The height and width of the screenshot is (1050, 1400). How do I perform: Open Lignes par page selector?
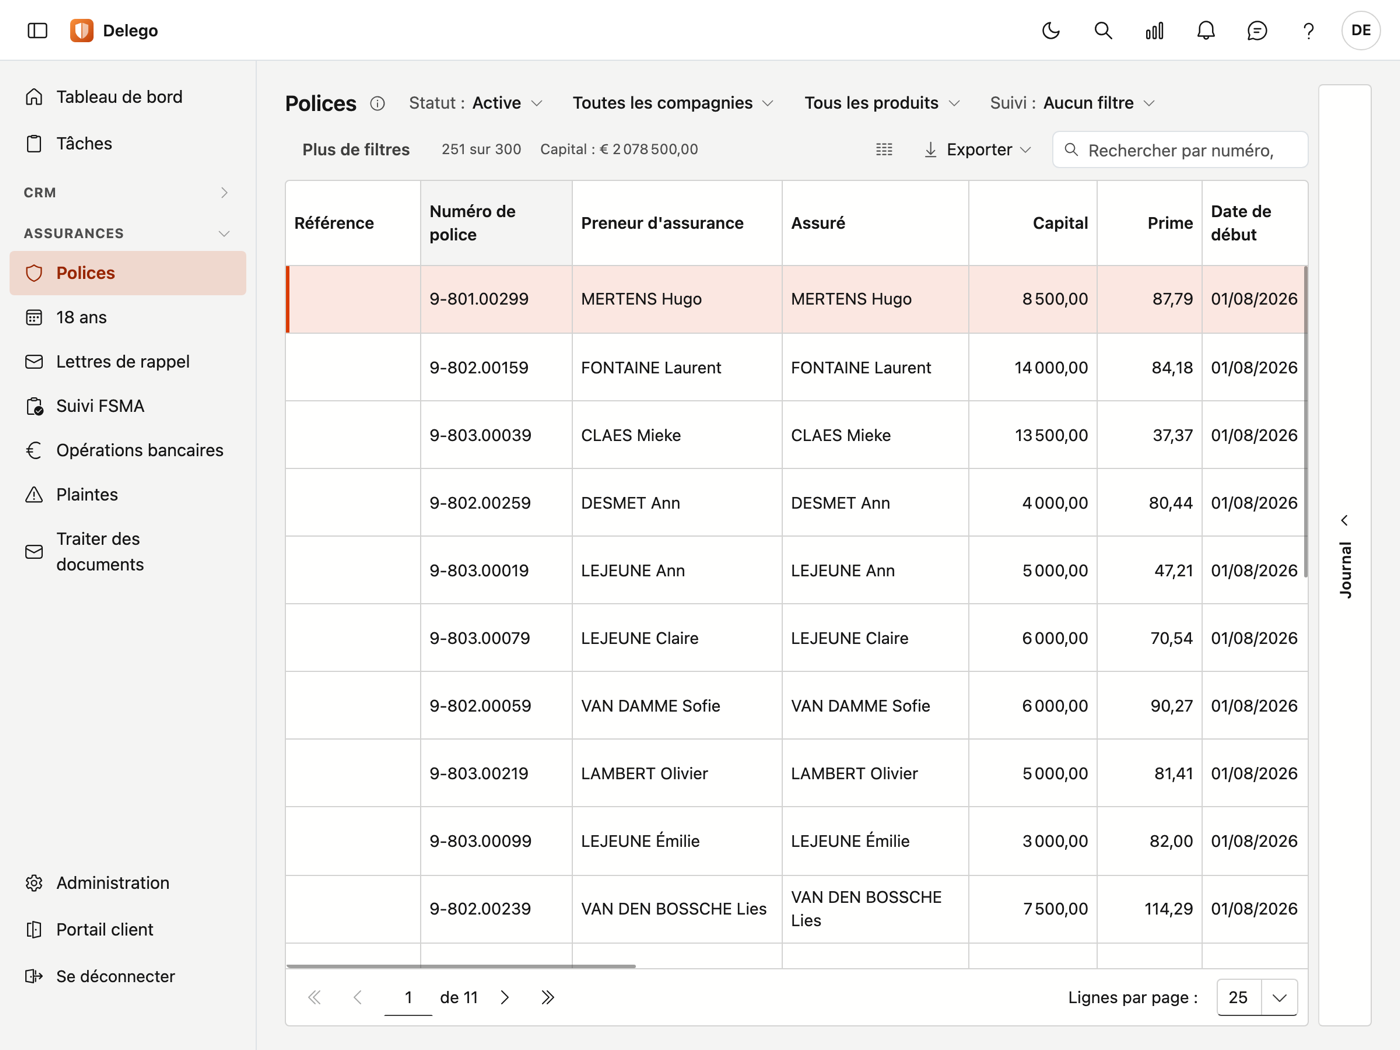[1257, 997]
